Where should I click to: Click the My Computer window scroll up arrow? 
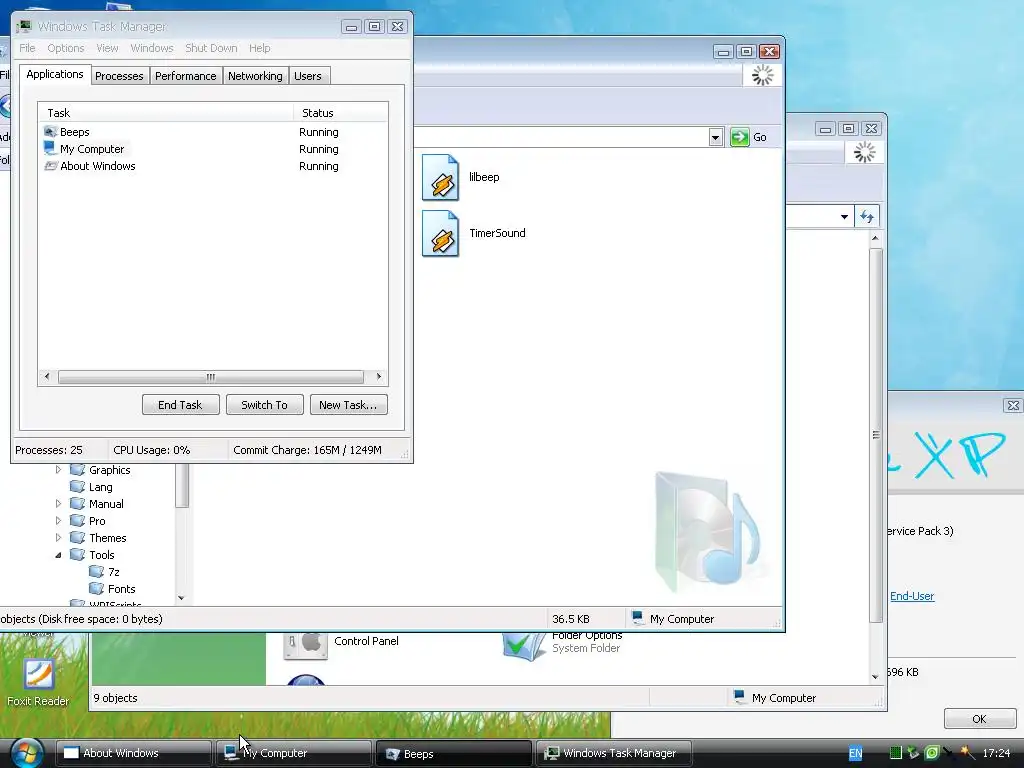click(x=875, y=238)
